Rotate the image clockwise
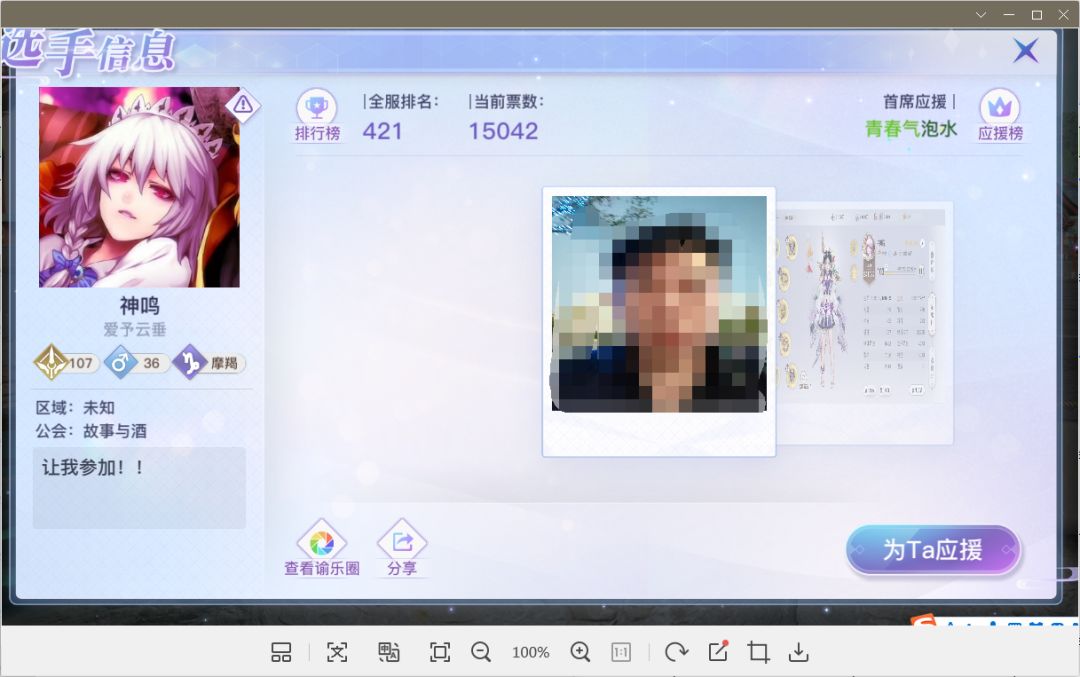1080x677 pixels. click(x=676, y=652)
